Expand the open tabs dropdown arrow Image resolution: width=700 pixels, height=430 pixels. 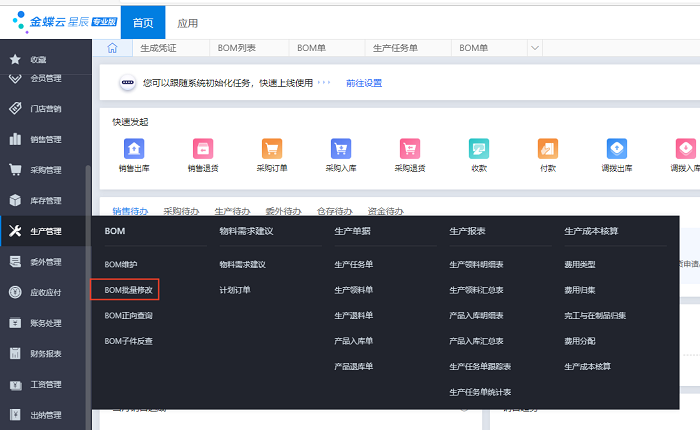tap(535, 47)
